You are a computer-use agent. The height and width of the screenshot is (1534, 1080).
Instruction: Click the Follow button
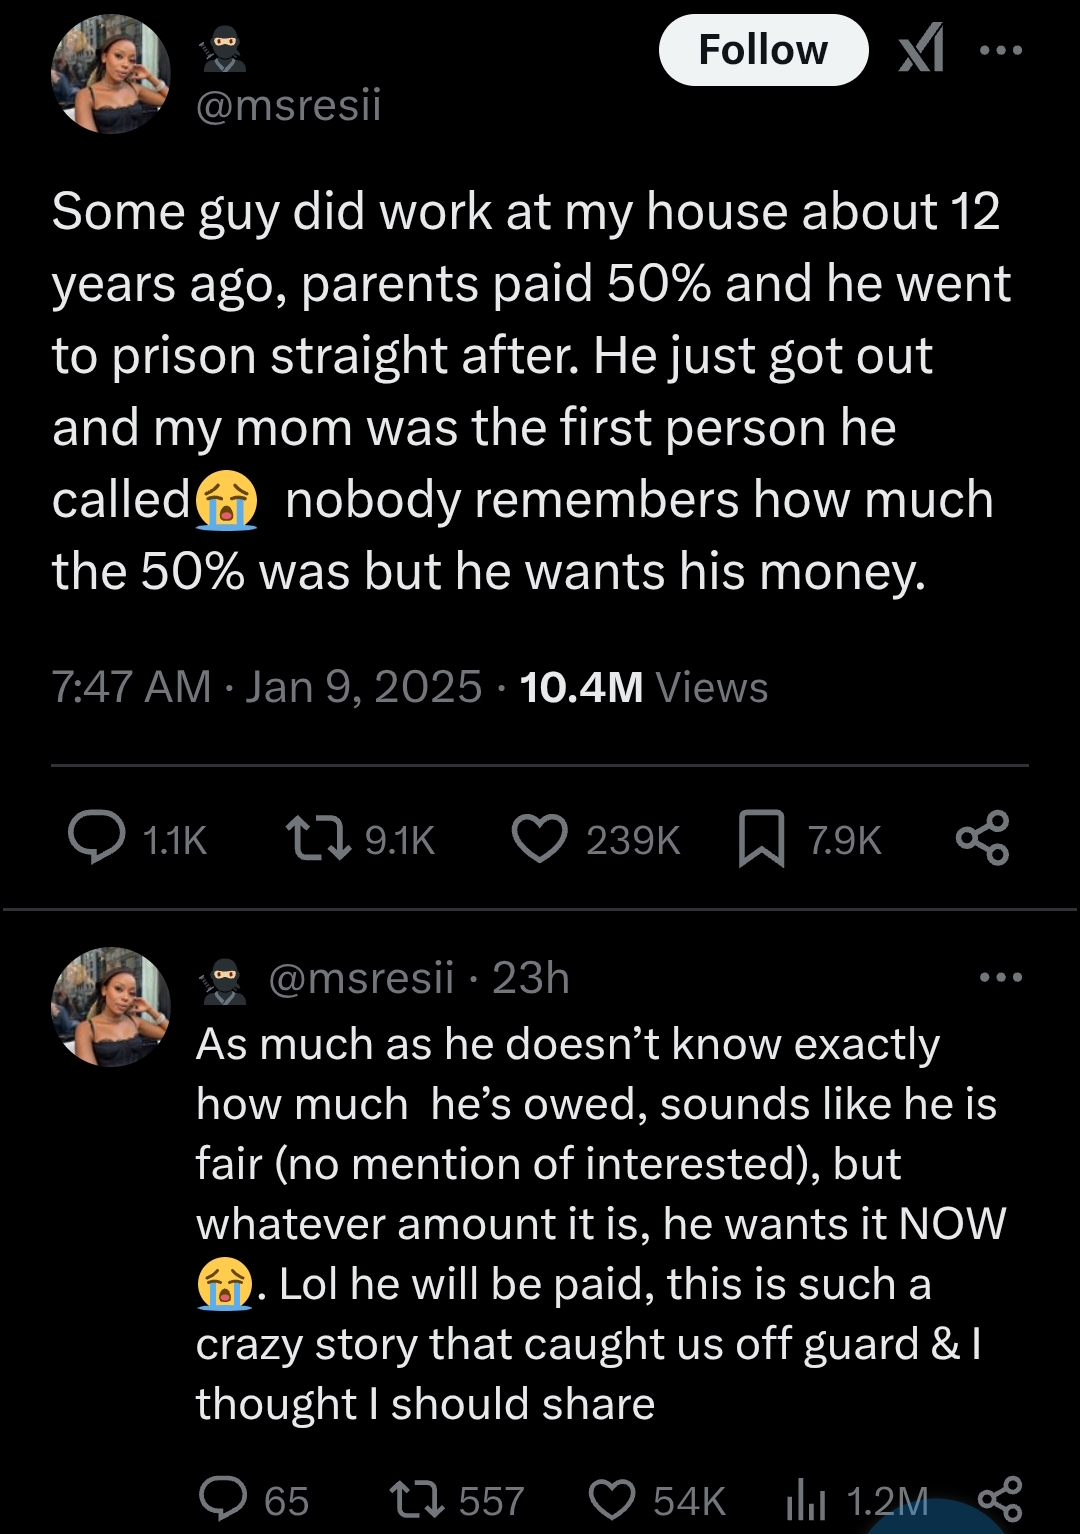[x=762, y=50]
